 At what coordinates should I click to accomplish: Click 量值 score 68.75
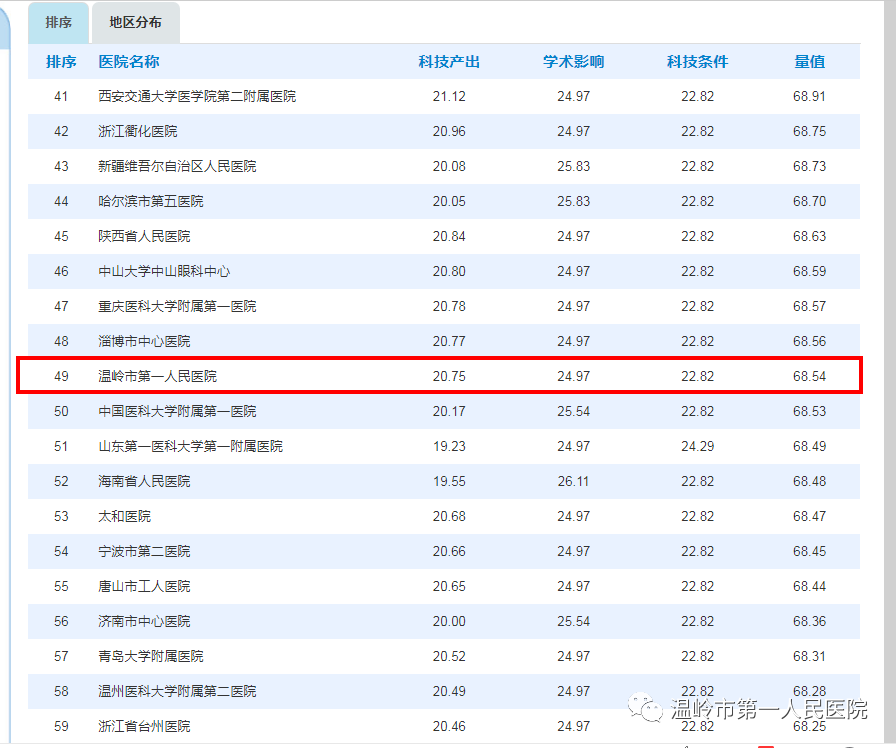point(809,131)
